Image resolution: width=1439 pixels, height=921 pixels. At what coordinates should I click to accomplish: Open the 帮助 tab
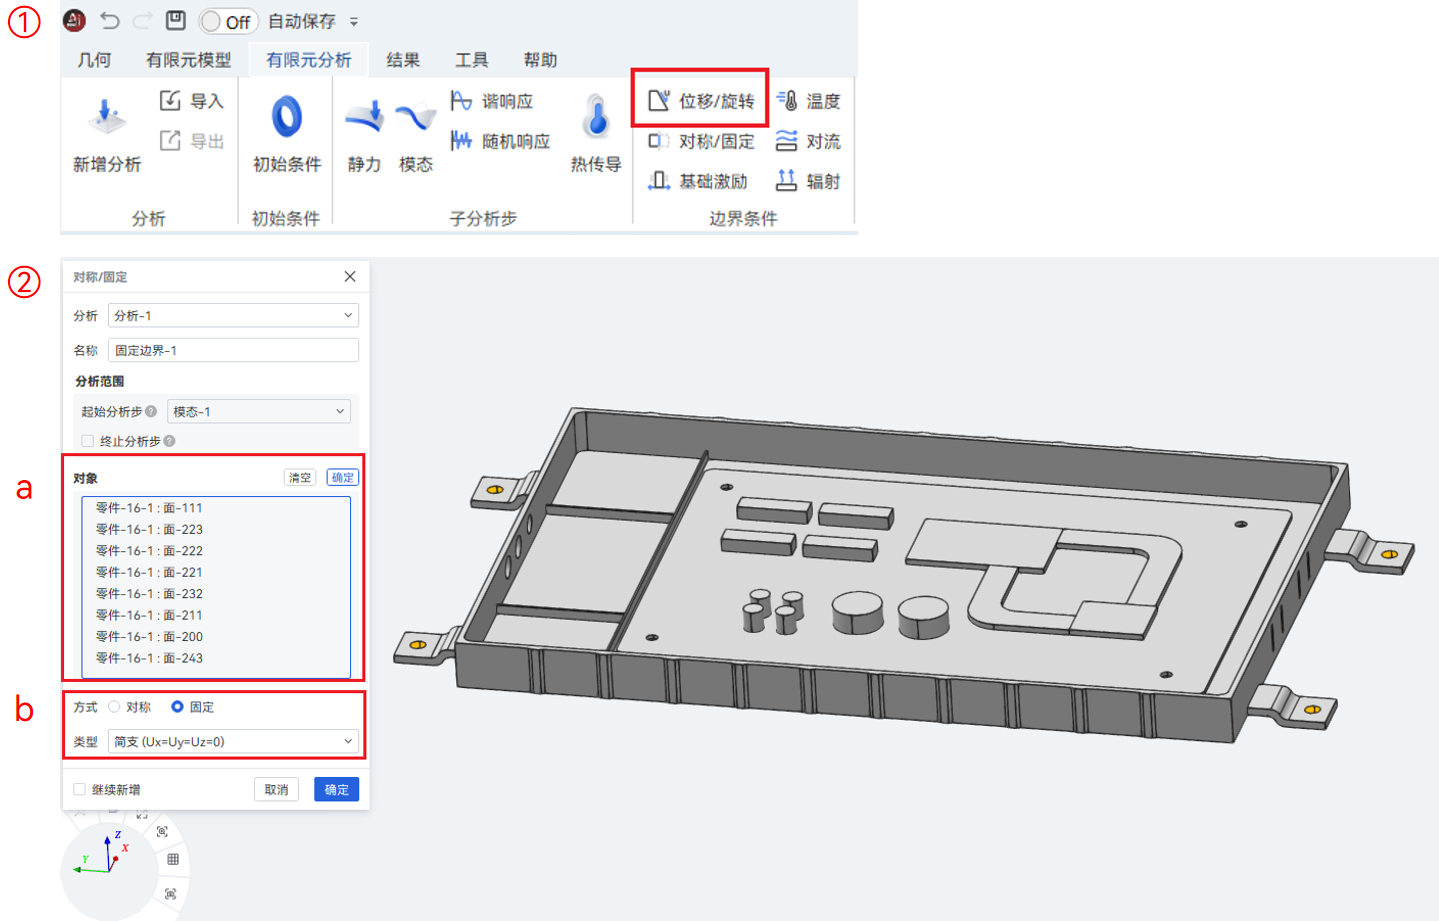540,60
